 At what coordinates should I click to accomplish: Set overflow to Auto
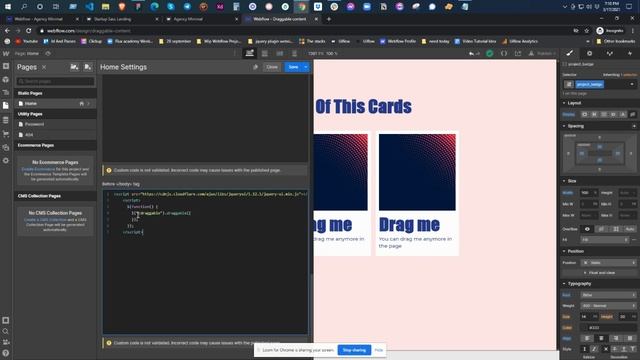(630, 229)
